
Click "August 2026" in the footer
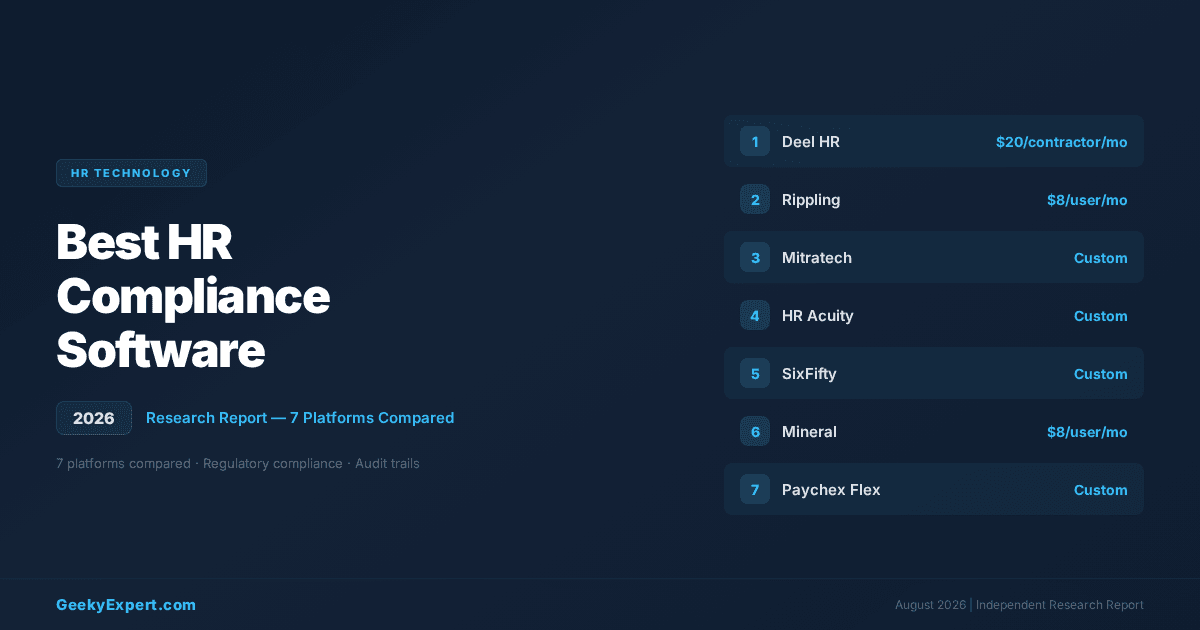coord(931,605)
